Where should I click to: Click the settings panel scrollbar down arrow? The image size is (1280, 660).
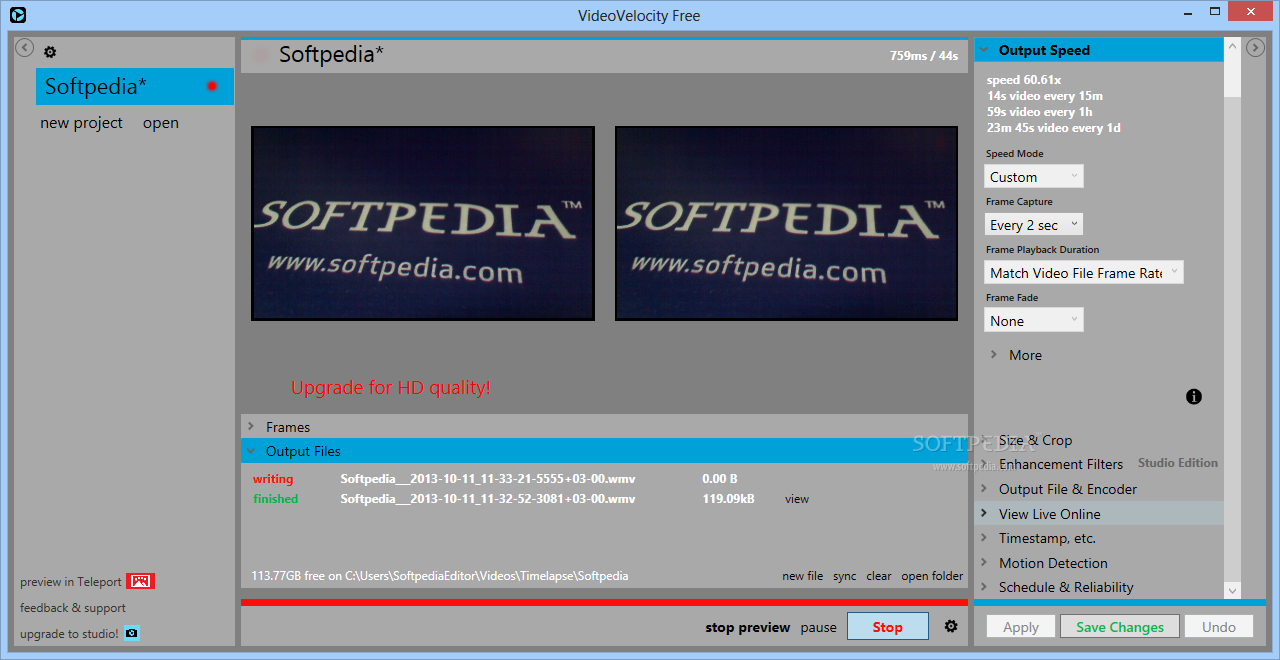pos(1232,590)
